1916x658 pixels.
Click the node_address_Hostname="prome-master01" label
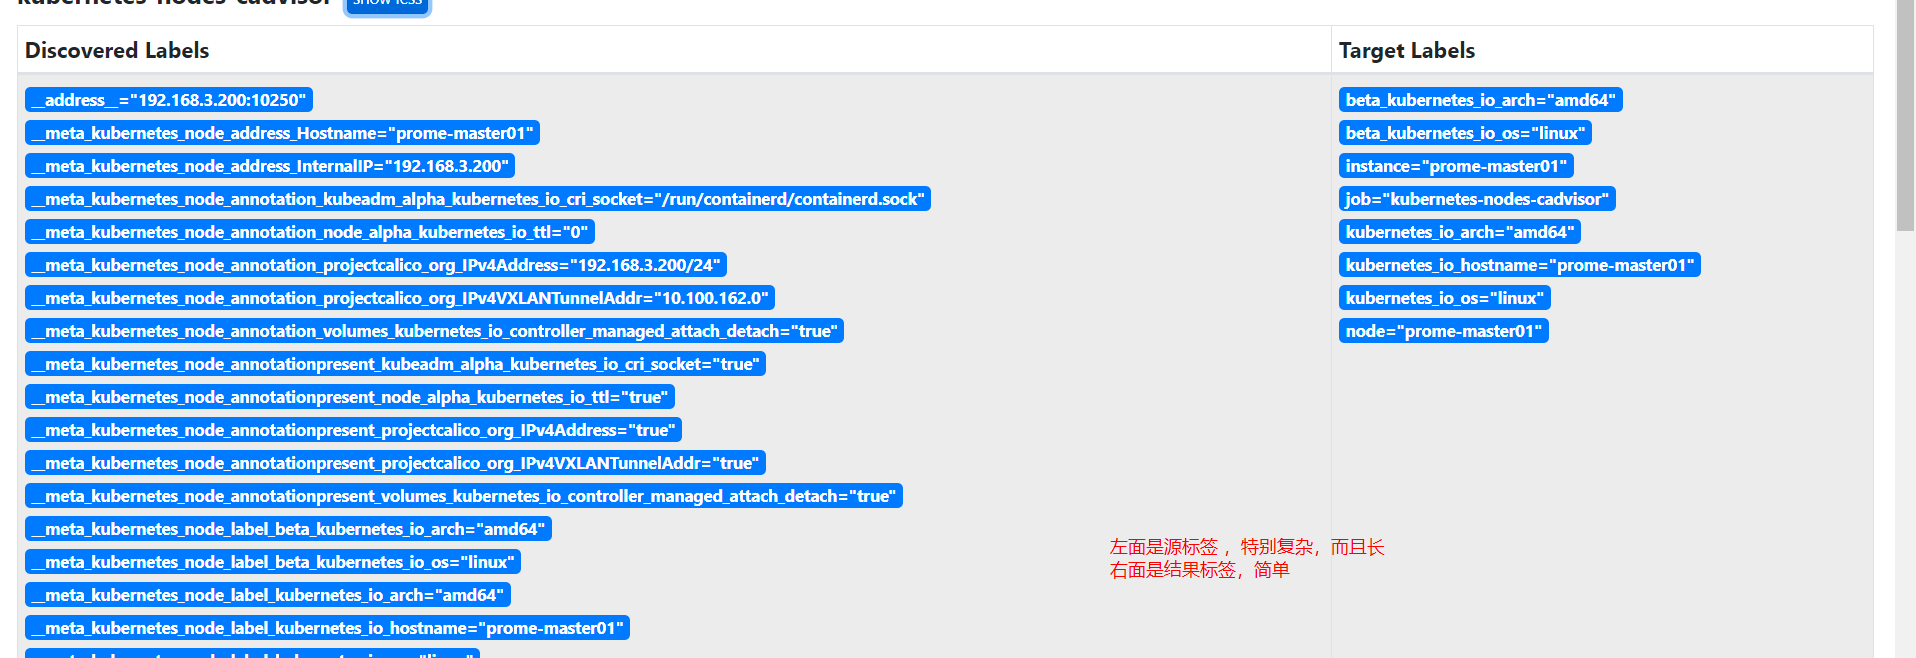pyautogui.click(x=282, y=133)
